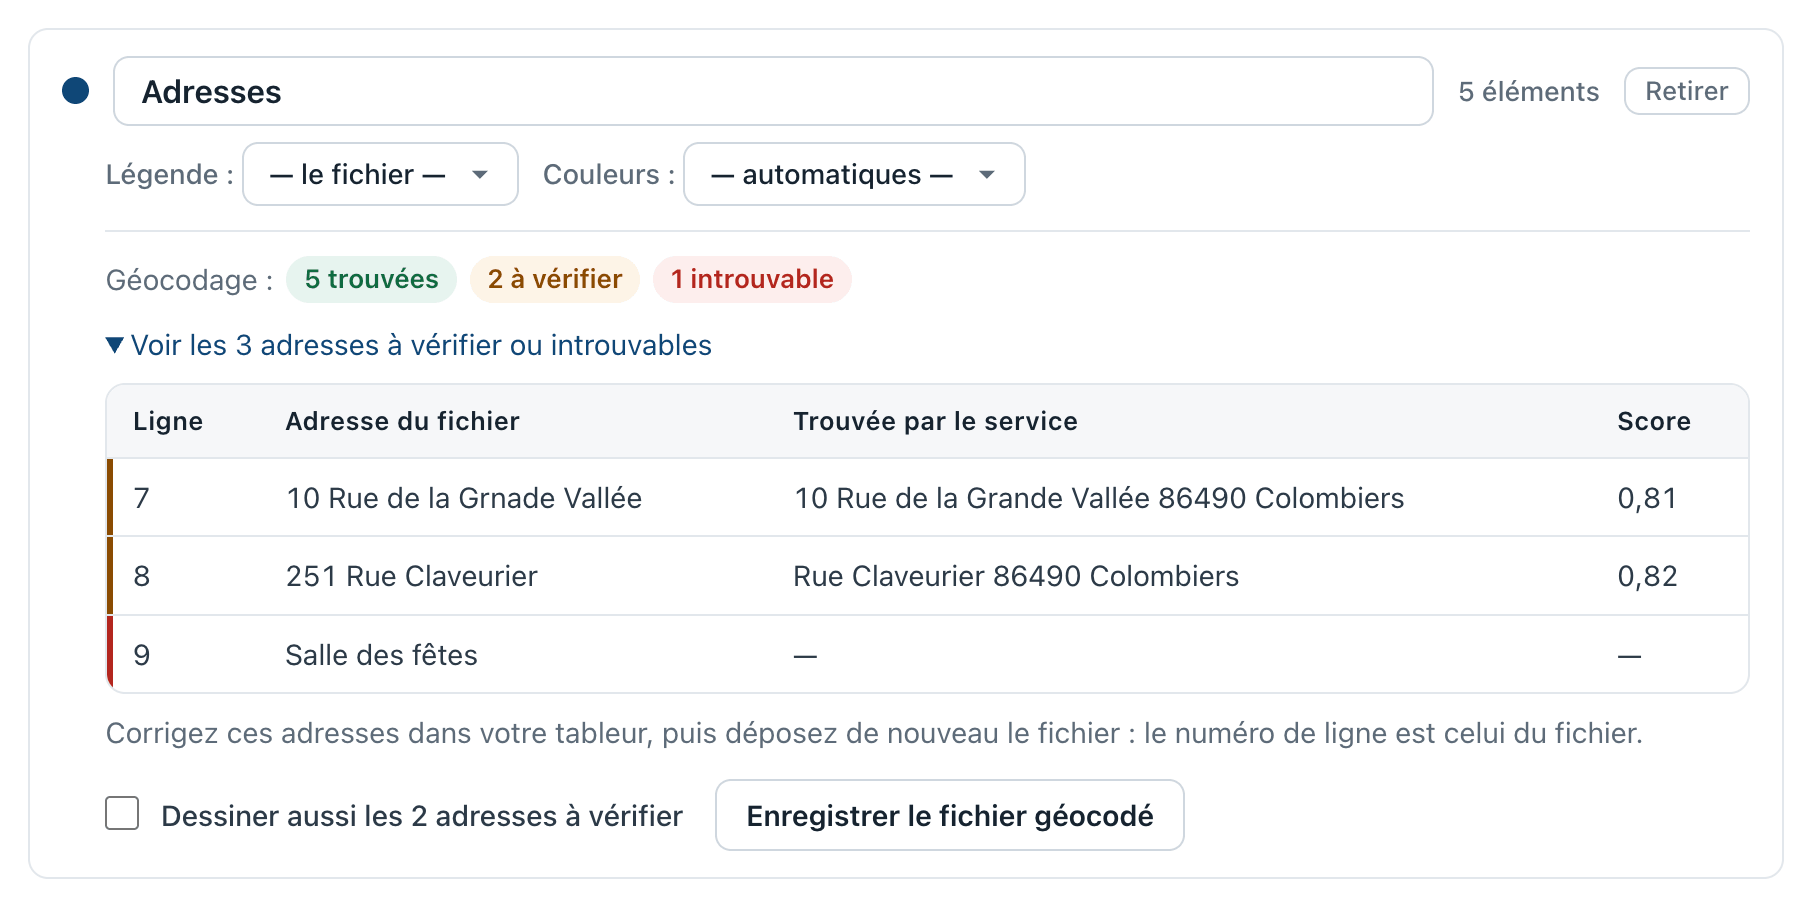
Task: Click the 1 introuvable badge
Action: [x=752, y=279]
